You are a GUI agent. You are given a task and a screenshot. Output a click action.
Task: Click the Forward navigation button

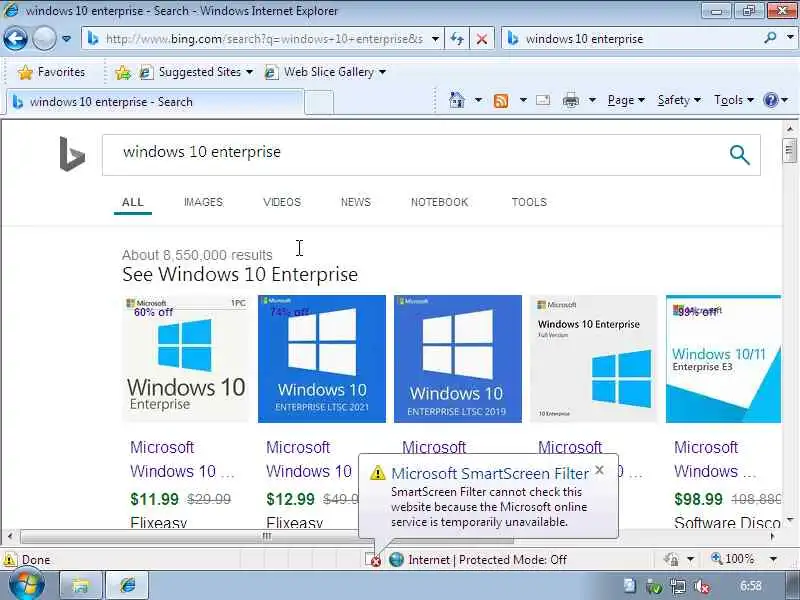[x=44, y=39]
